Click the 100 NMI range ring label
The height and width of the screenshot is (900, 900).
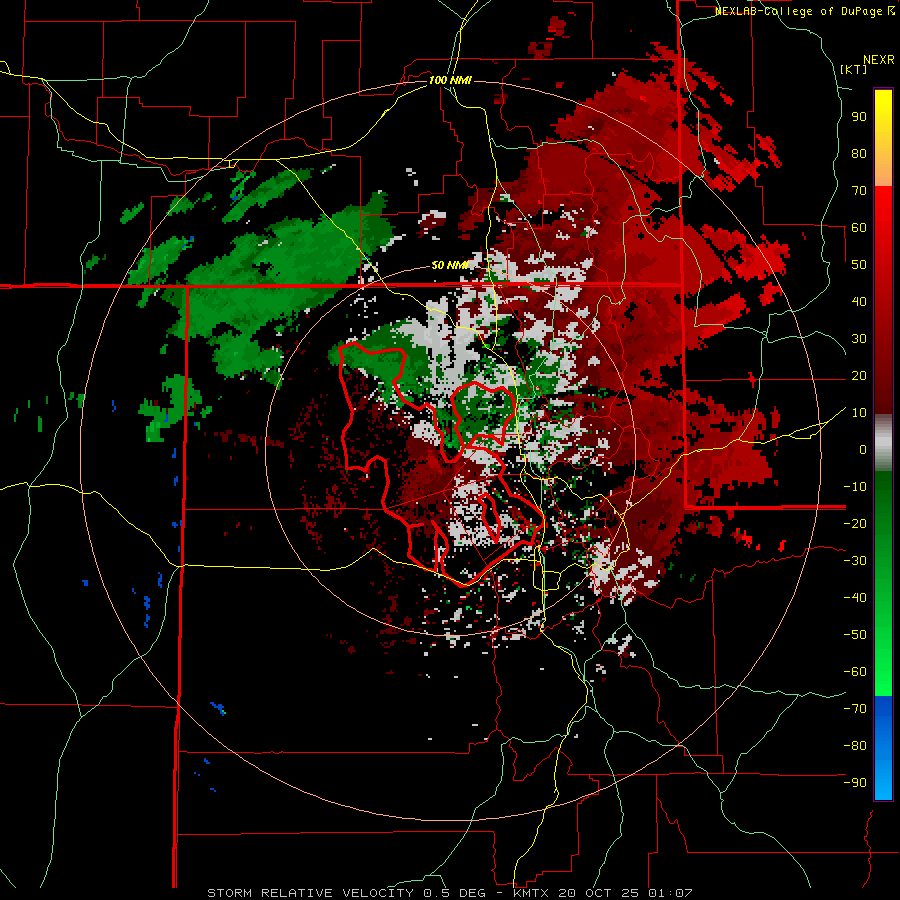click(x=450, y=80)
